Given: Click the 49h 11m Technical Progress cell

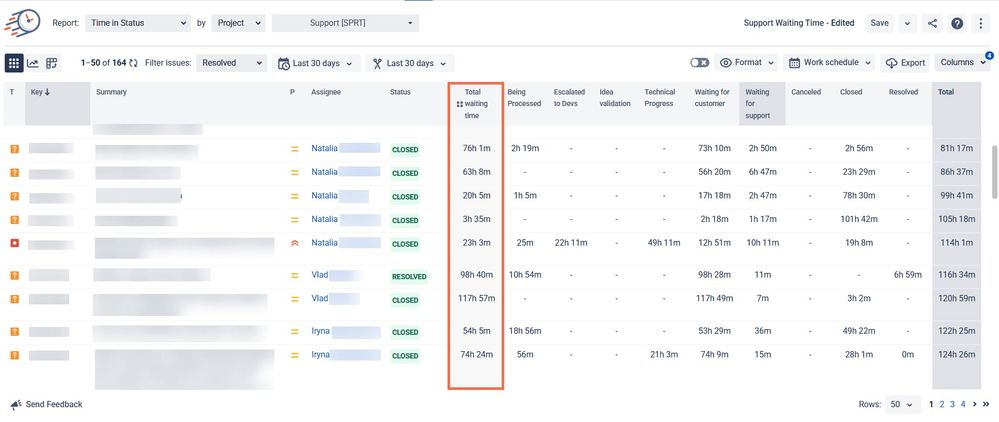Looking at the screenshot, I should (x=663, y=243).
